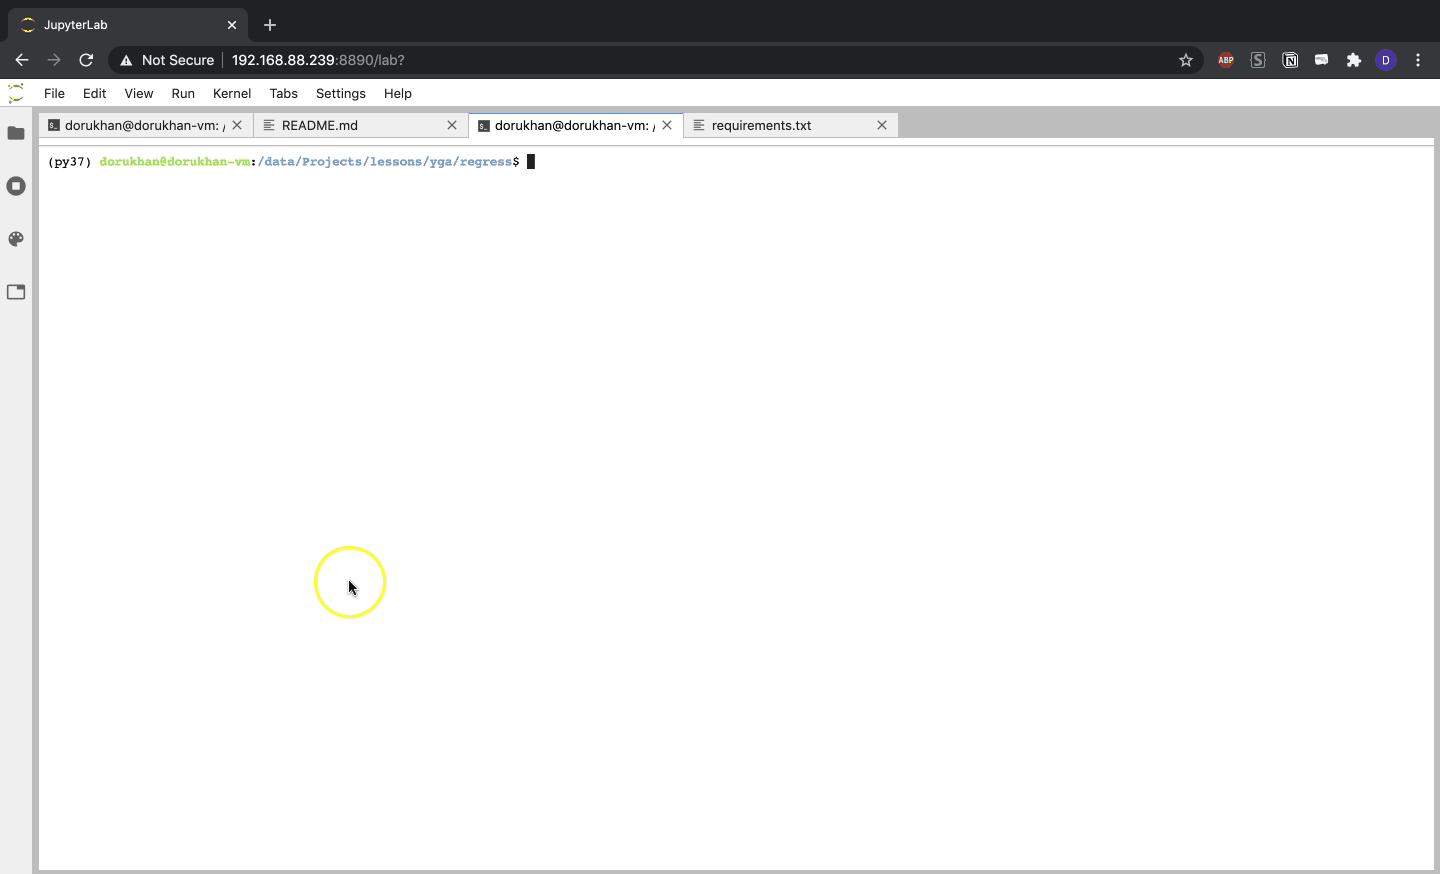
Task: Click the (py37) environment label
Action: click(x=70, y=162)
